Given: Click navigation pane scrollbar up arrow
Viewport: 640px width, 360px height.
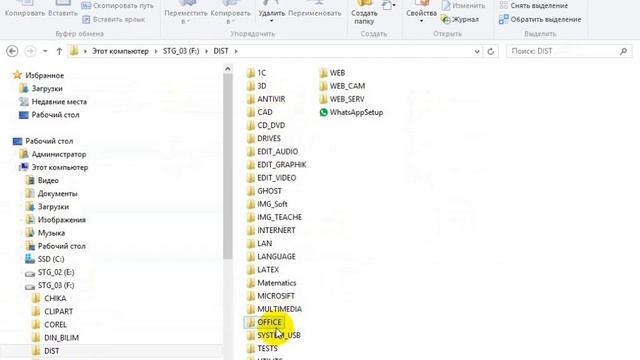Looking at the screenshot, I should [x=228, y=69].
